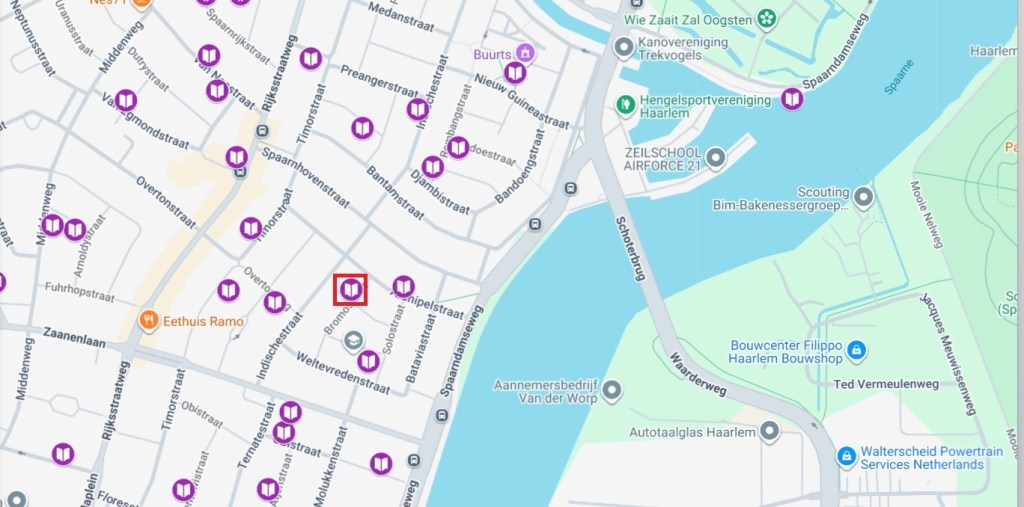Image resolution: width=1024 pixels, height=507 pixels.
Task: Open the Zeilschool Airforce 21 pin
Action: (716, 157)
